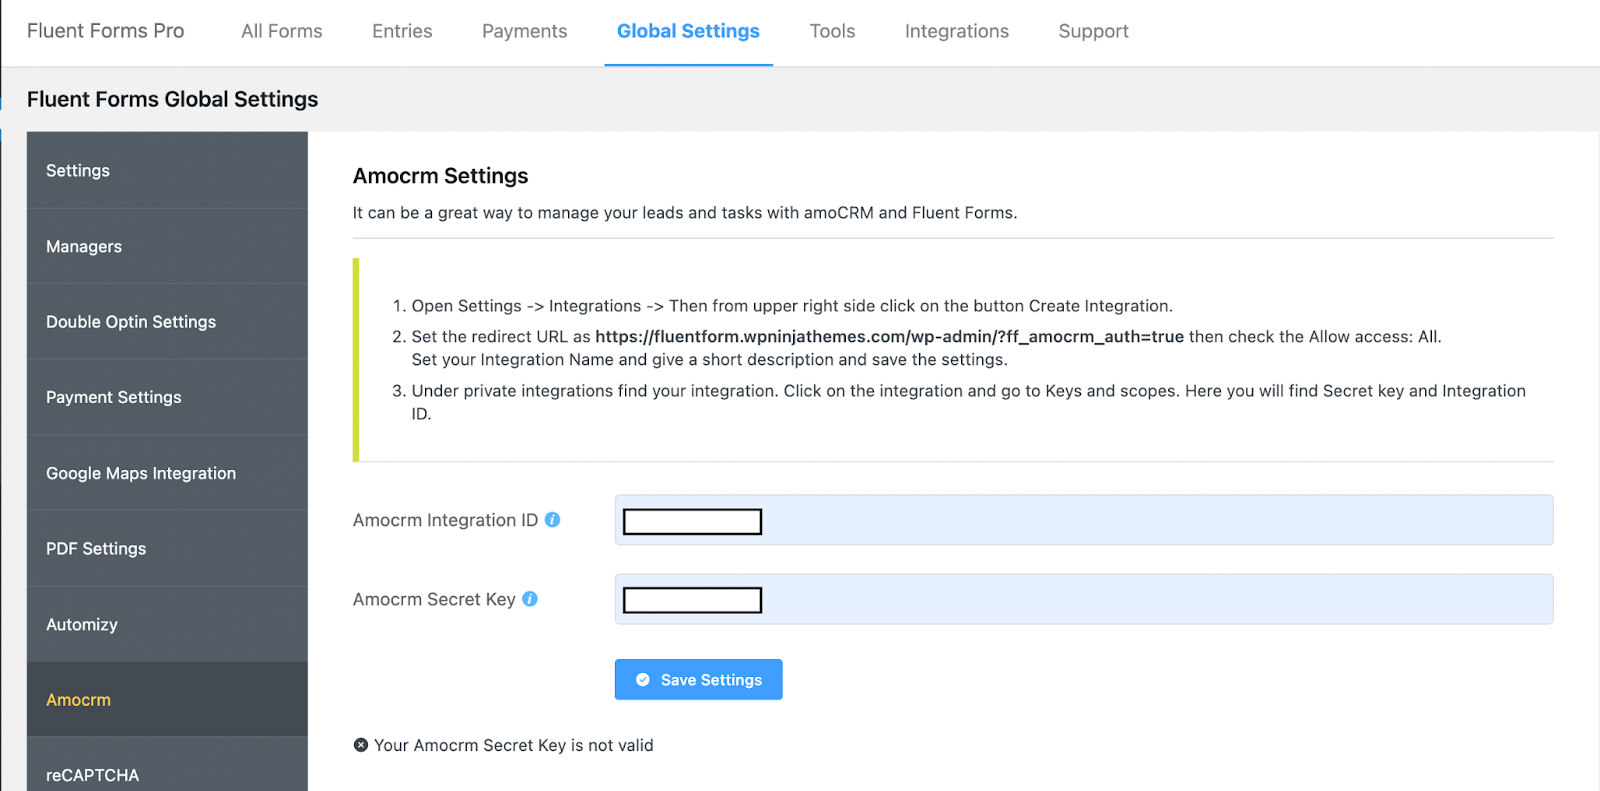1600x791 pixels.
Task: Click the Amocrm Settings heading
Action: tap(440, 176)
